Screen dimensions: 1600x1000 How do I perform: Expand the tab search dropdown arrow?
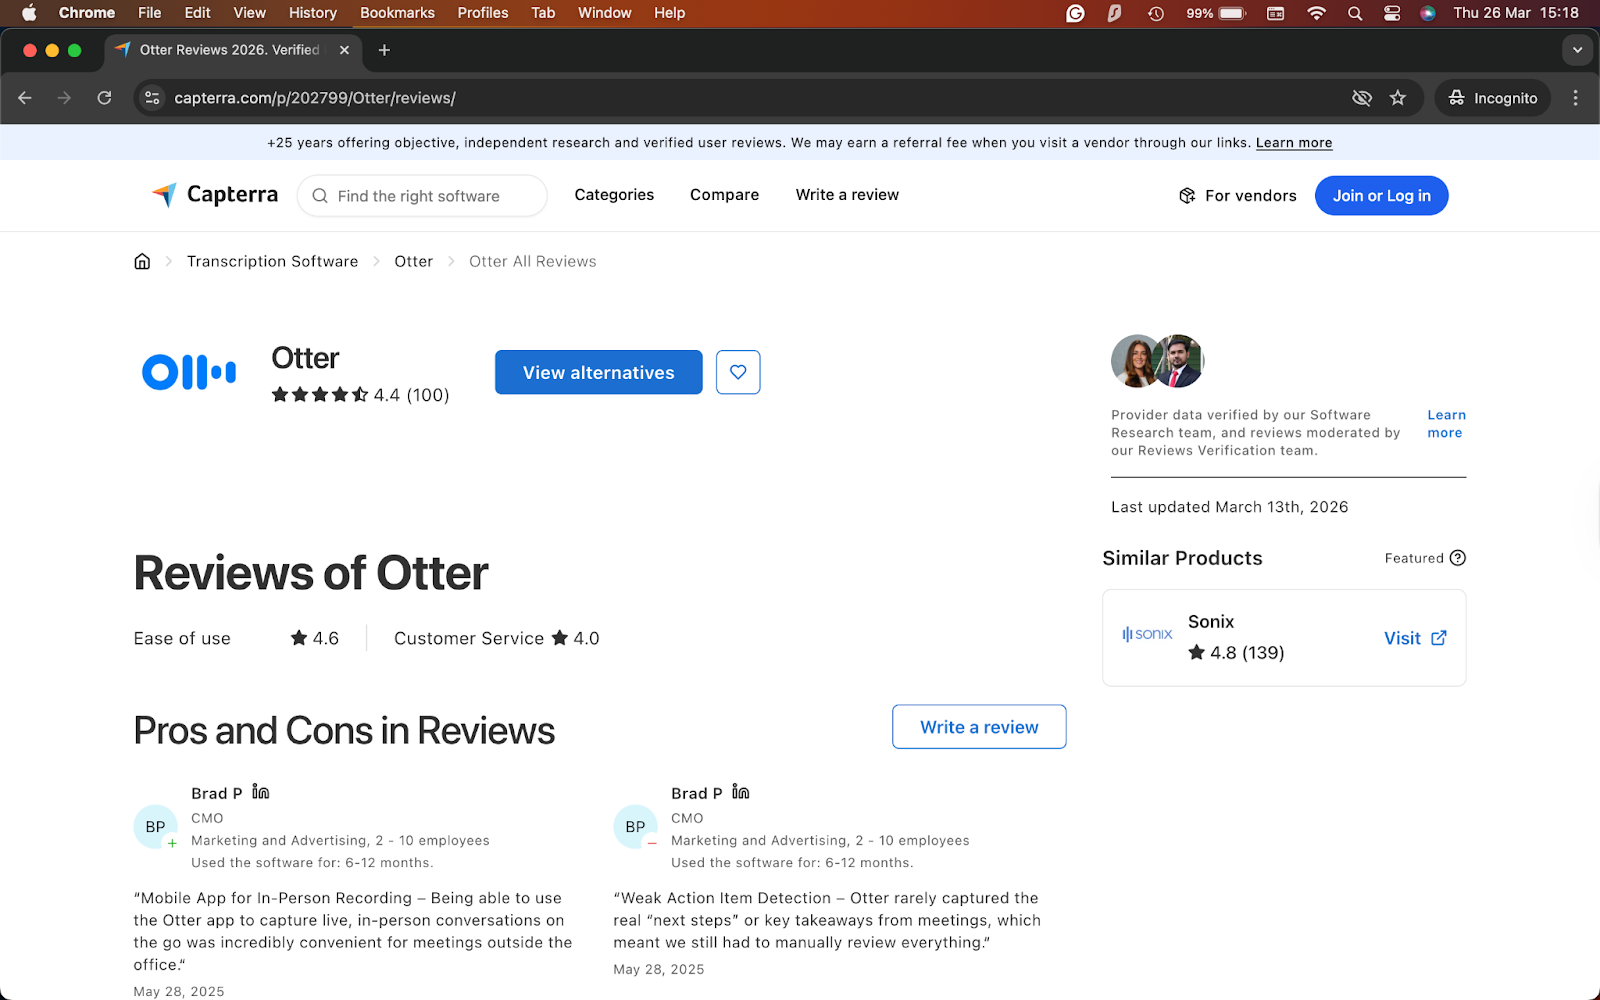pos(1577,50)
